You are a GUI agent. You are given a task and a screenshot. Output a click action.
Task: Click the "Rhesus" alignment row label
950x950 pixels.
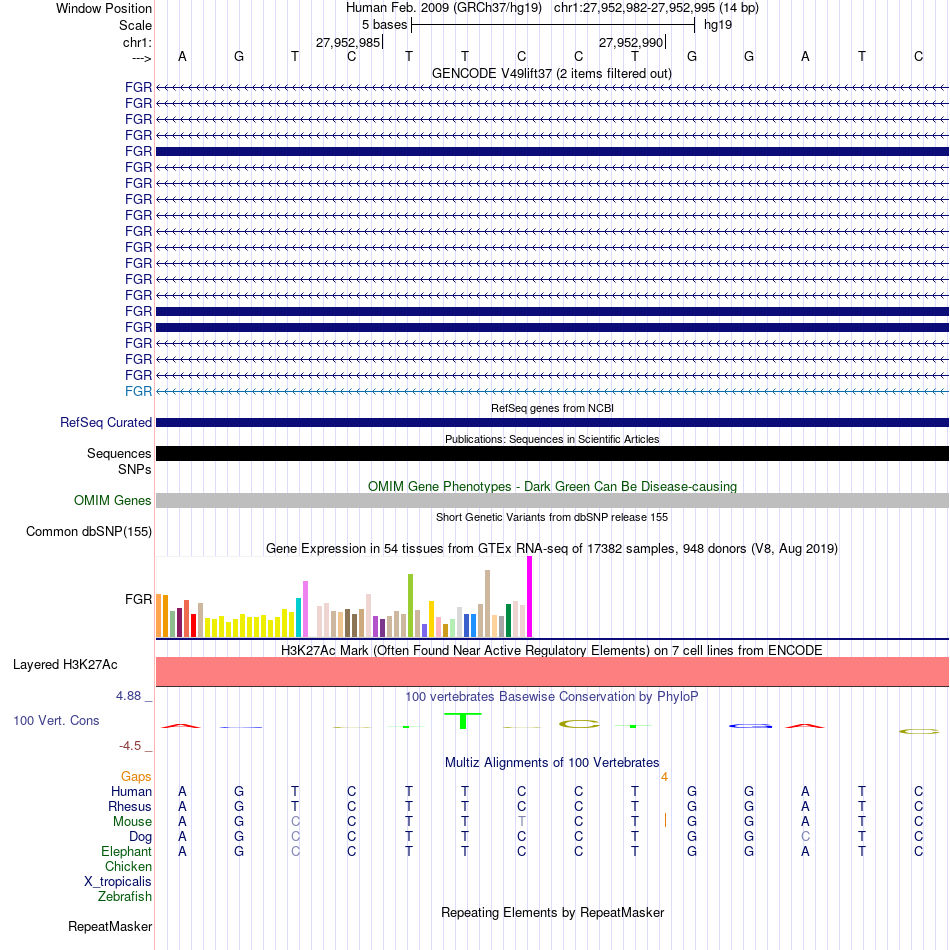click(x=130, y=807)
